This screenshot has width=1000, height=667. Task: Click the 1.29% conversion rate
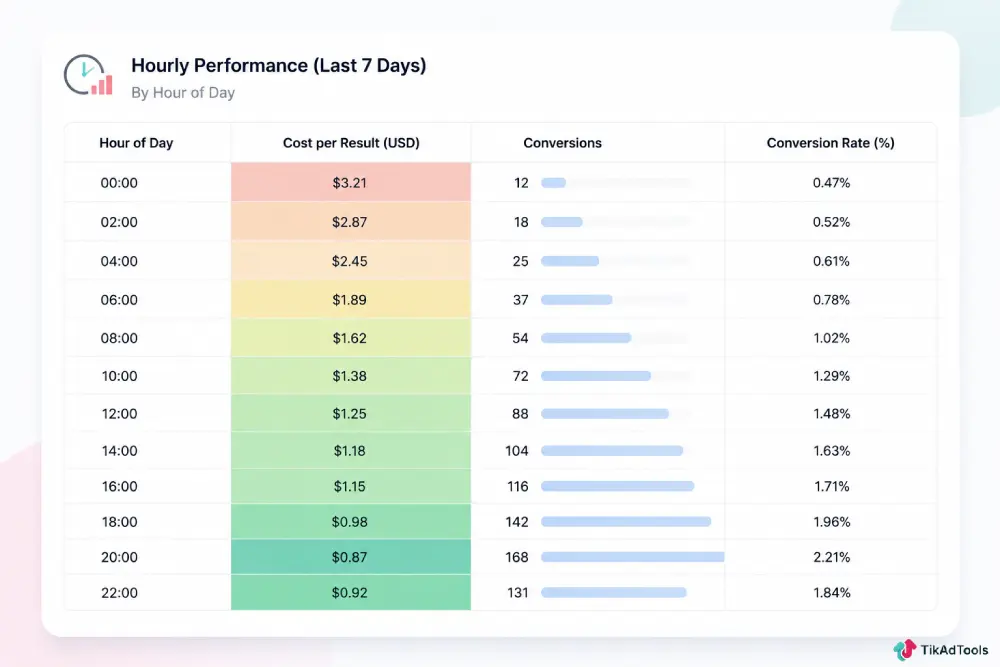(x=831, y=376)
